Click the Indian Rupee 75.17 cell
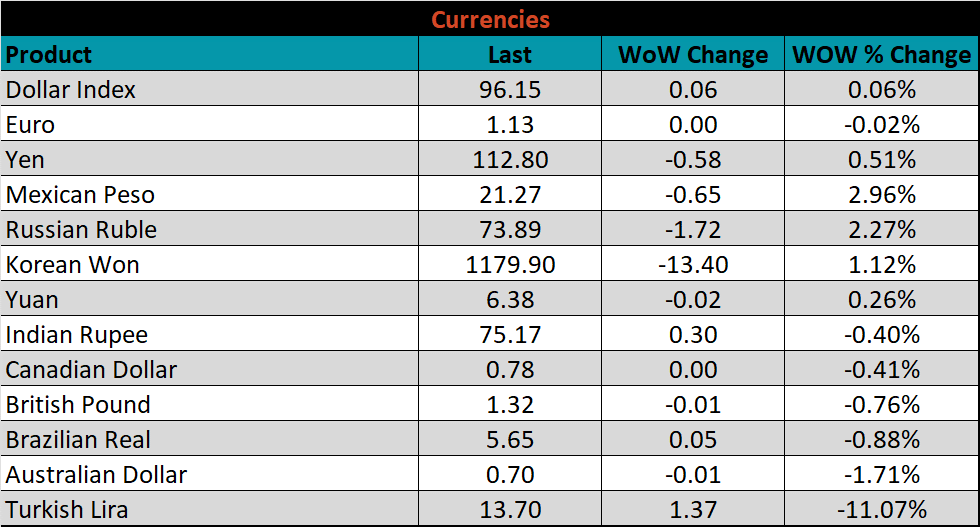Viewport: 980px width, 527px height. (510, 335)
